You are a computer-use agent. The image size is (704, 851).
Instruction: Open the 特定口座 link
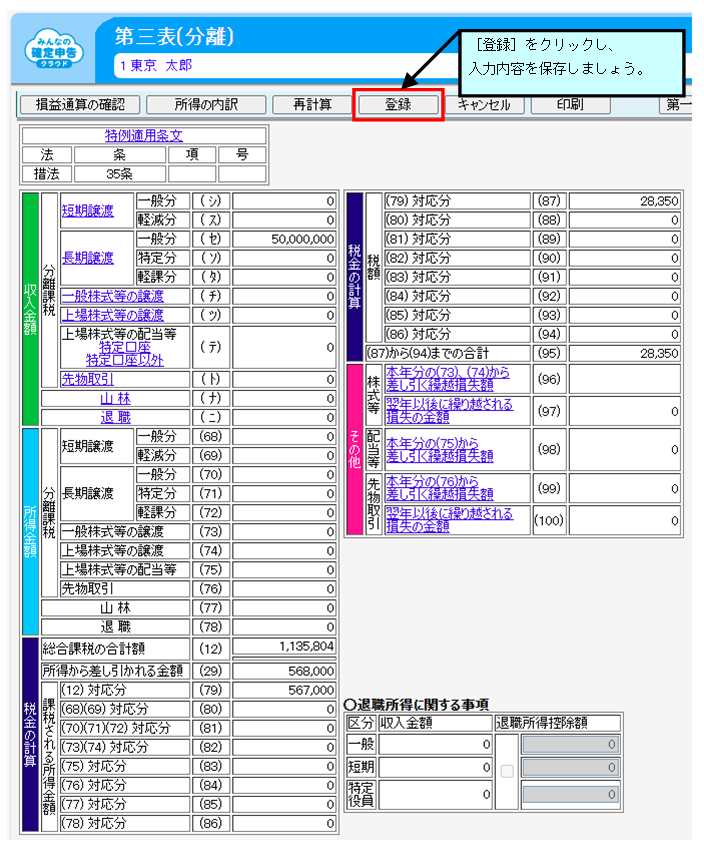[x=125, y=347]
